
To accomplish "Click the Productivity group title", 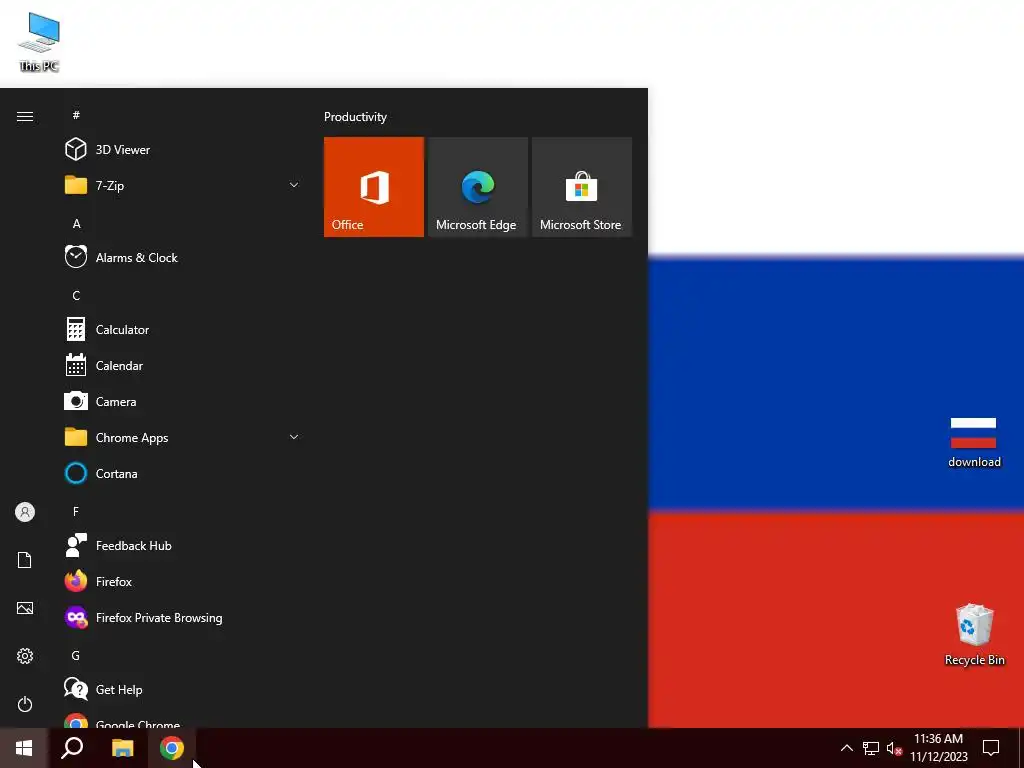I will pyautogui.click(x=355, y=117).
